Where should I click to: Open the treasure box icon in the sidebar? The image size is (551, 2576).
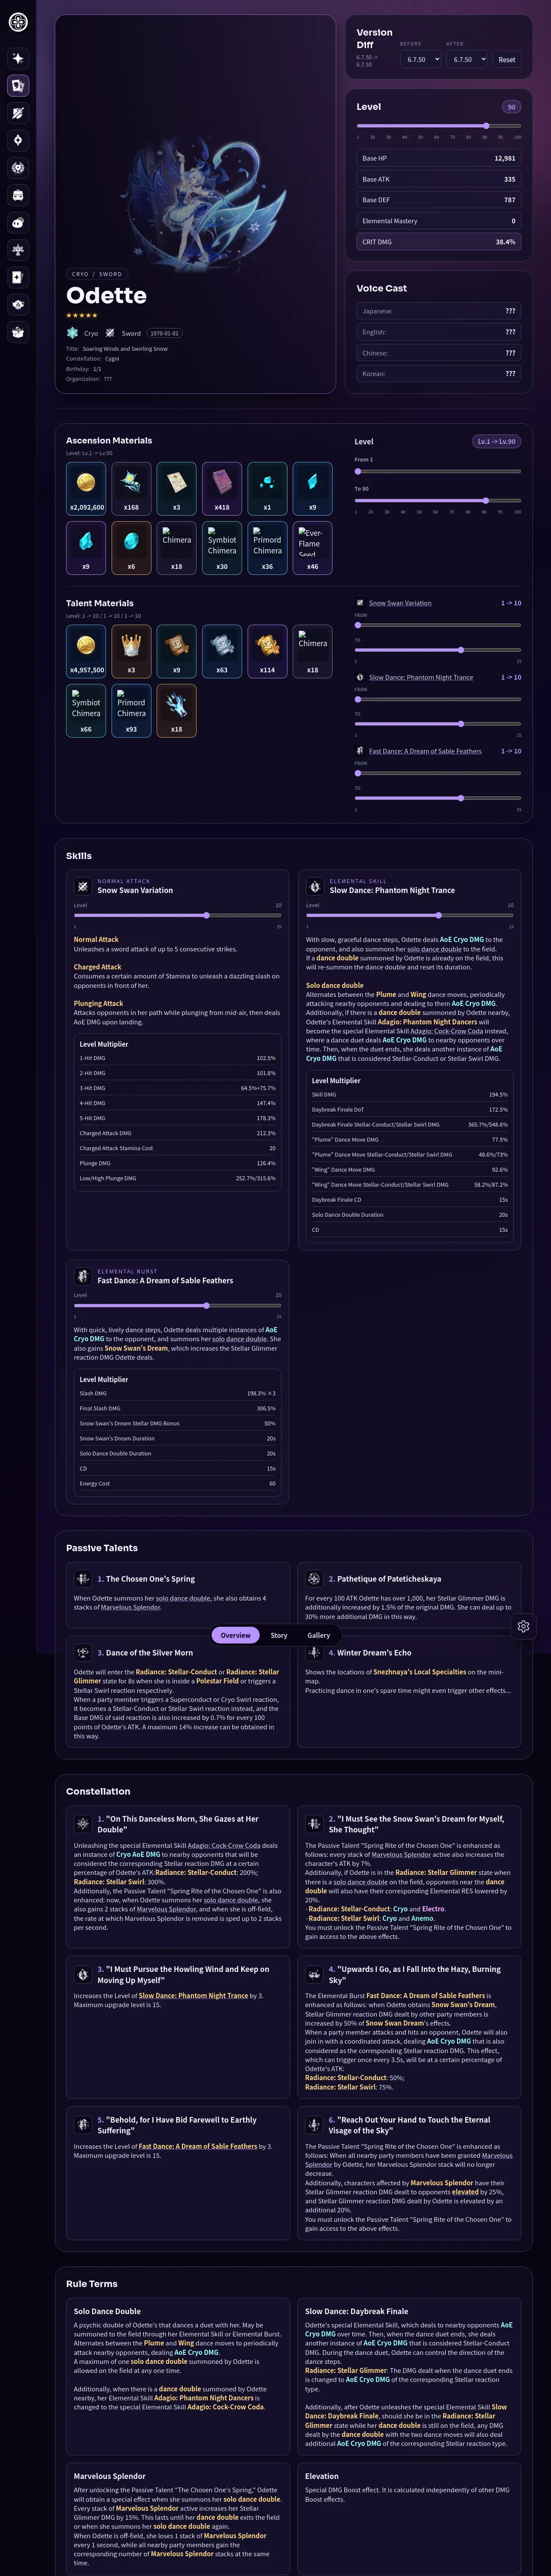(x=18, y=332)
